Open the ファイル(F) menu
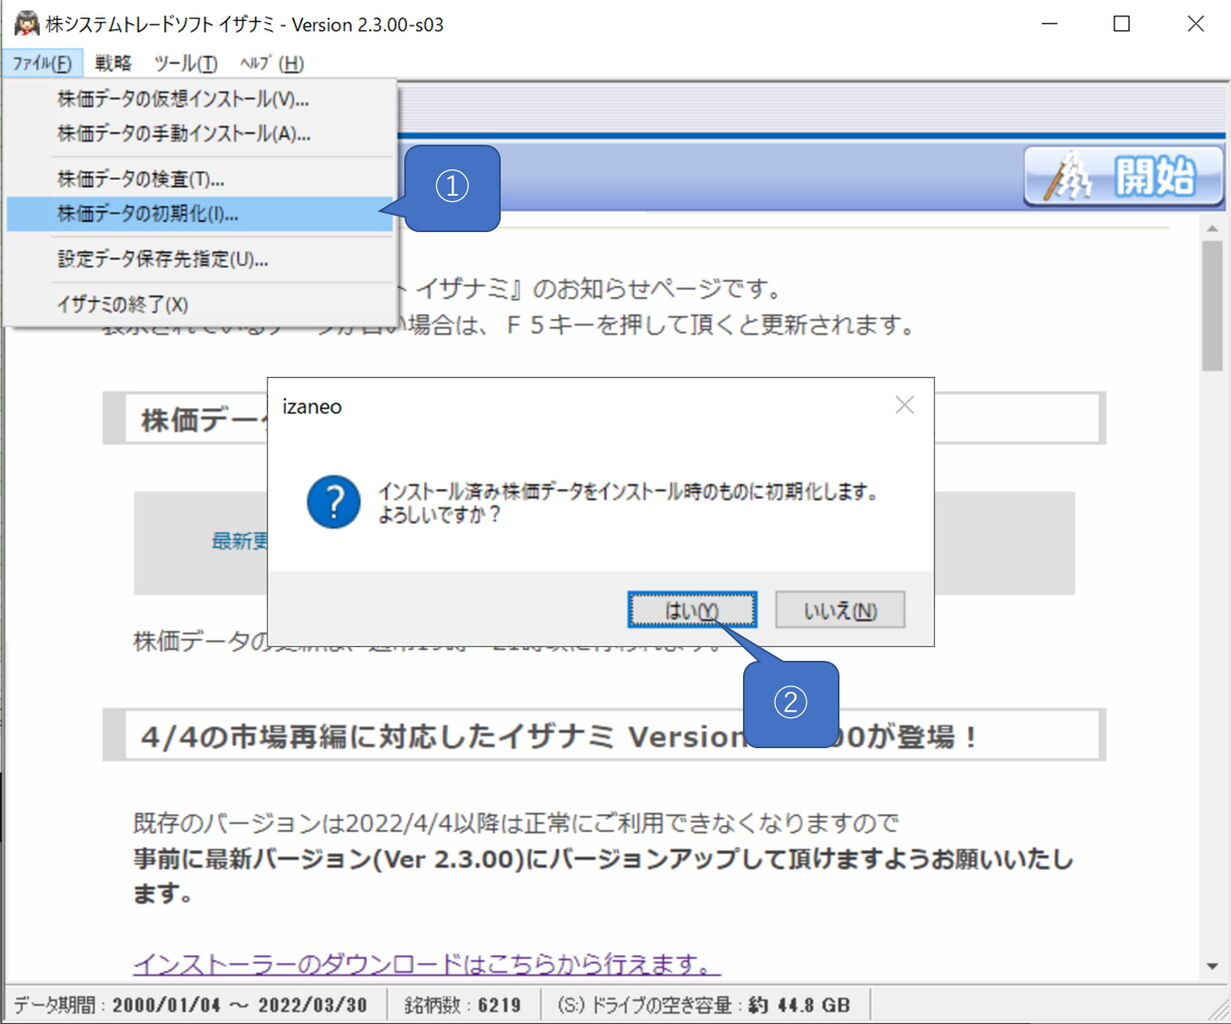 41,63
